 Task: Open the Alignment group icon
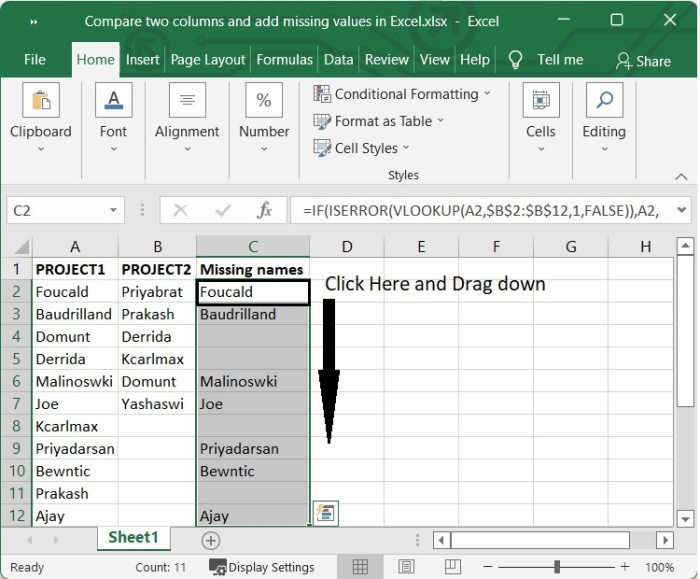point(187,101)
